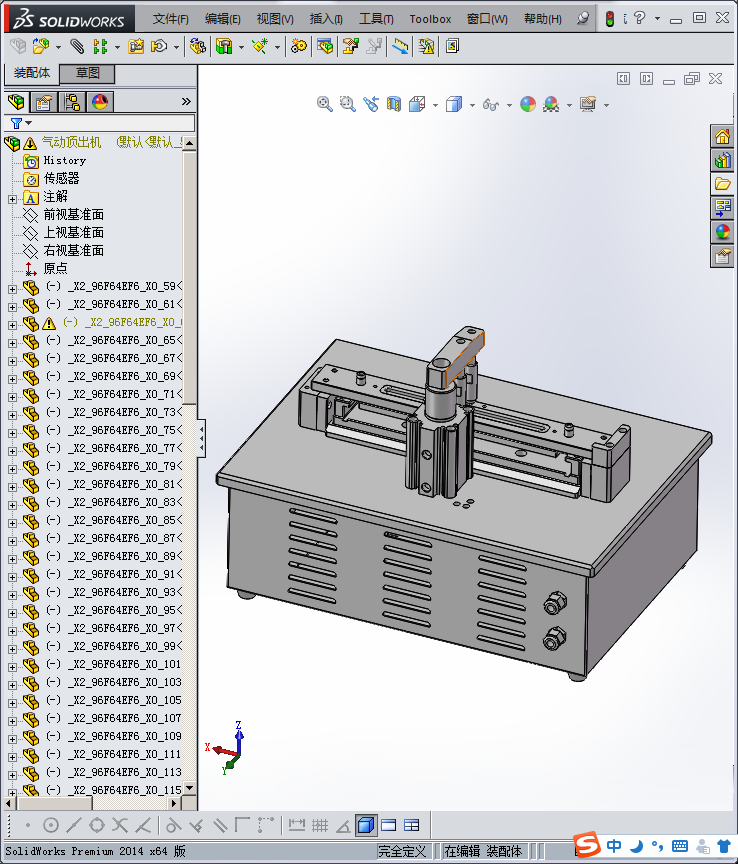Expand the 注解 annotations tree node
This screenshot has width=738, height=864.
[x=12, y=197]
